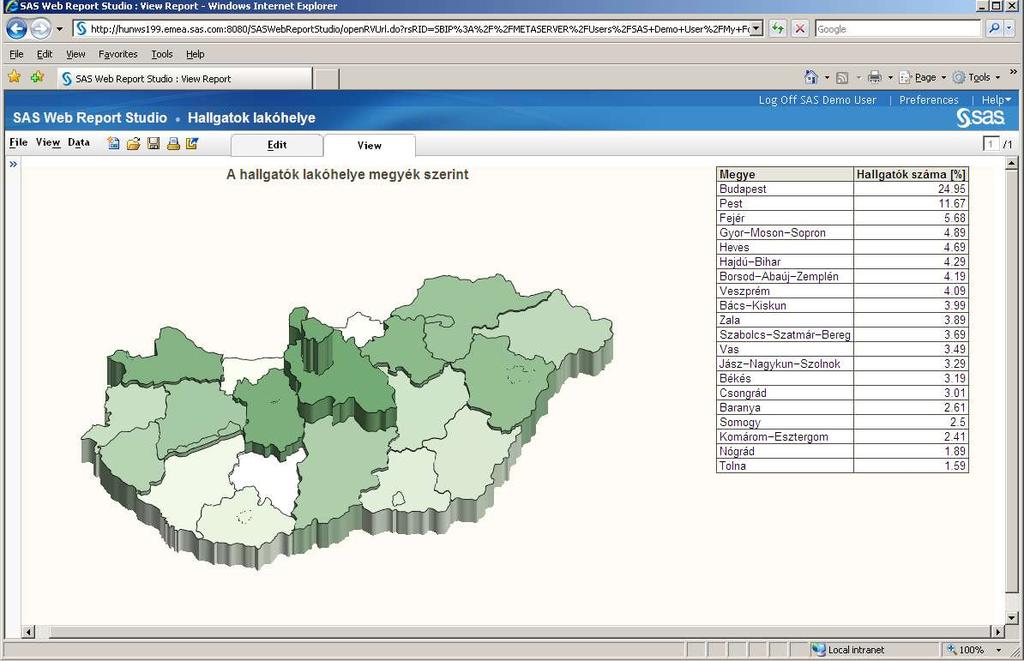Click the right arrow of horizontal scrollbar

(x=997, y=632)
